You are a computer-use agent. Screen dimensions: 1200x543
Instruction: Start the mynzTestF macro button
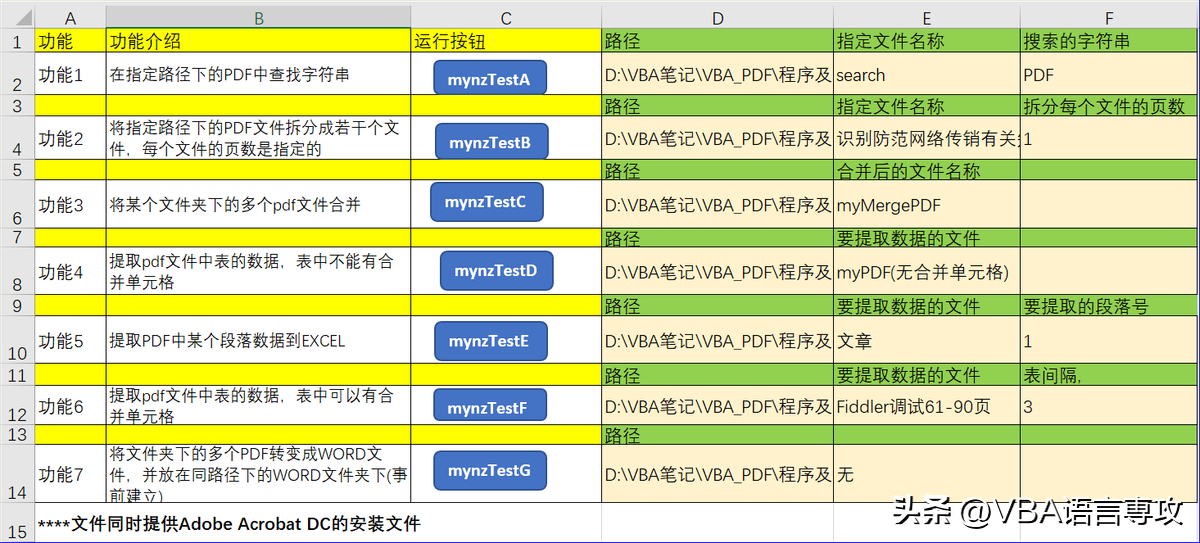(489, 406)
